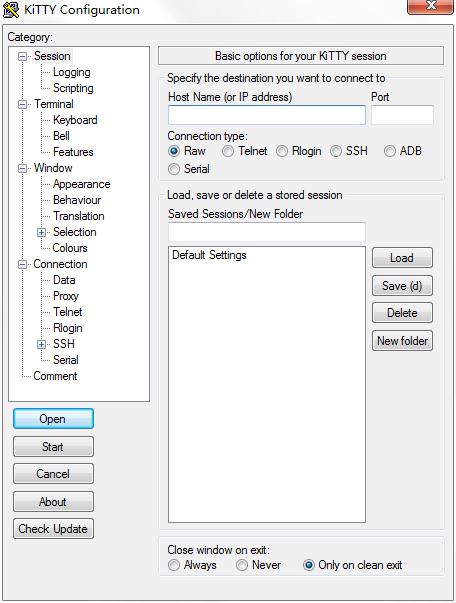Click the Check Update button
Image resolution: width=456 pixels, height=603 pixels.
53,529
